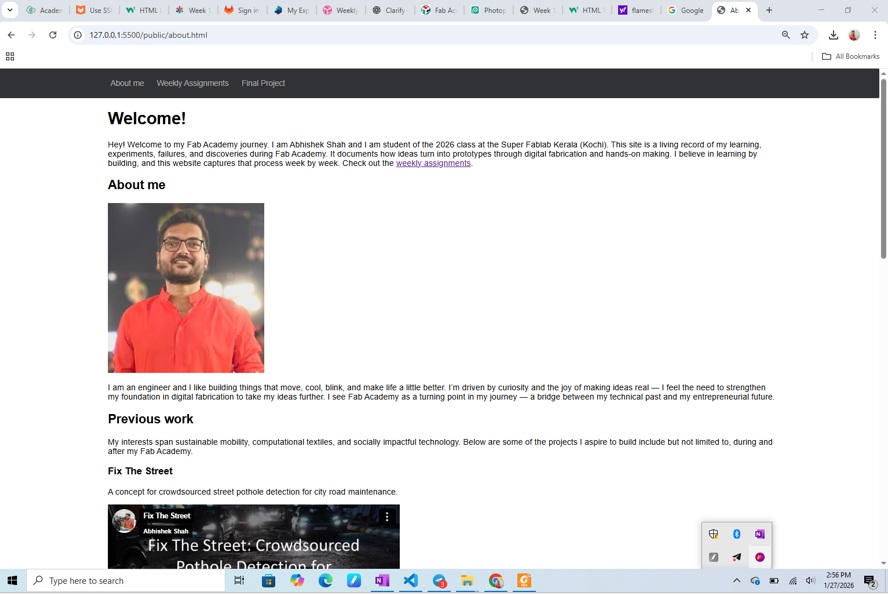Viewport: 888px width, 594px height.
Task: Click the scrollbar down arrow
Action: 883,563
